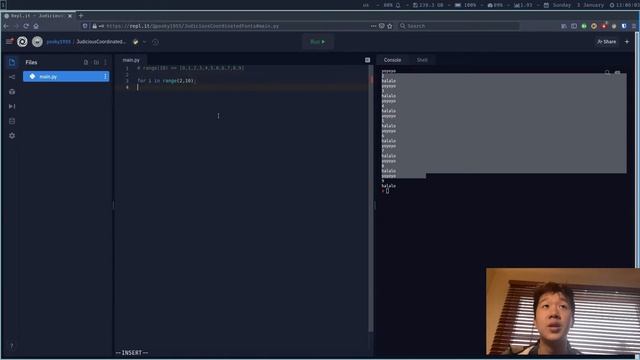The image size is (640, 360).
Task: Open the browser hamburger menu
Action: click(634, 26)
